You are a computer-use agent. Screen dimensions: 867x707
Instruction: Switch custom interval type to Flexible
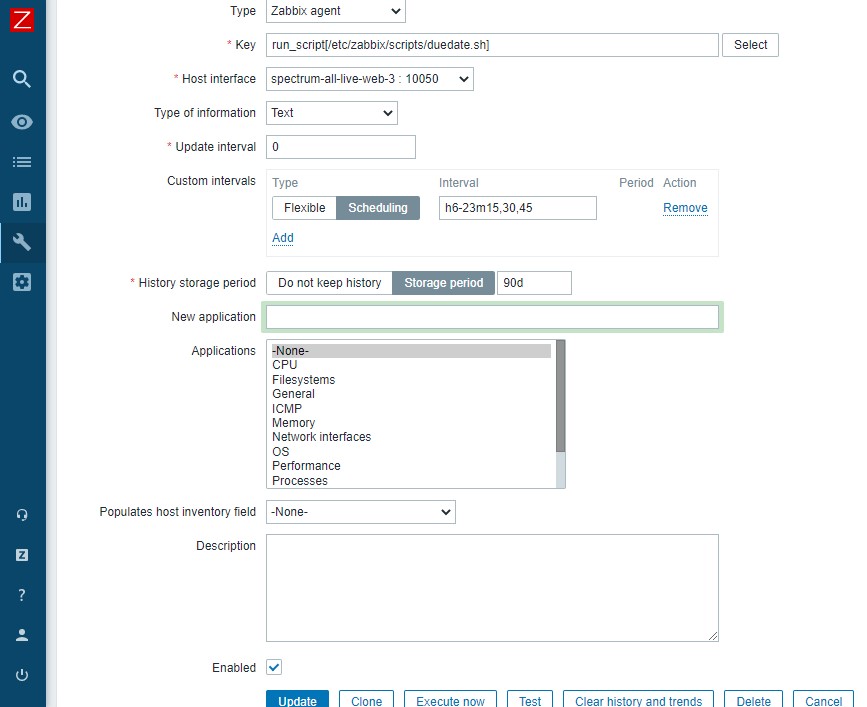point(304,208)
